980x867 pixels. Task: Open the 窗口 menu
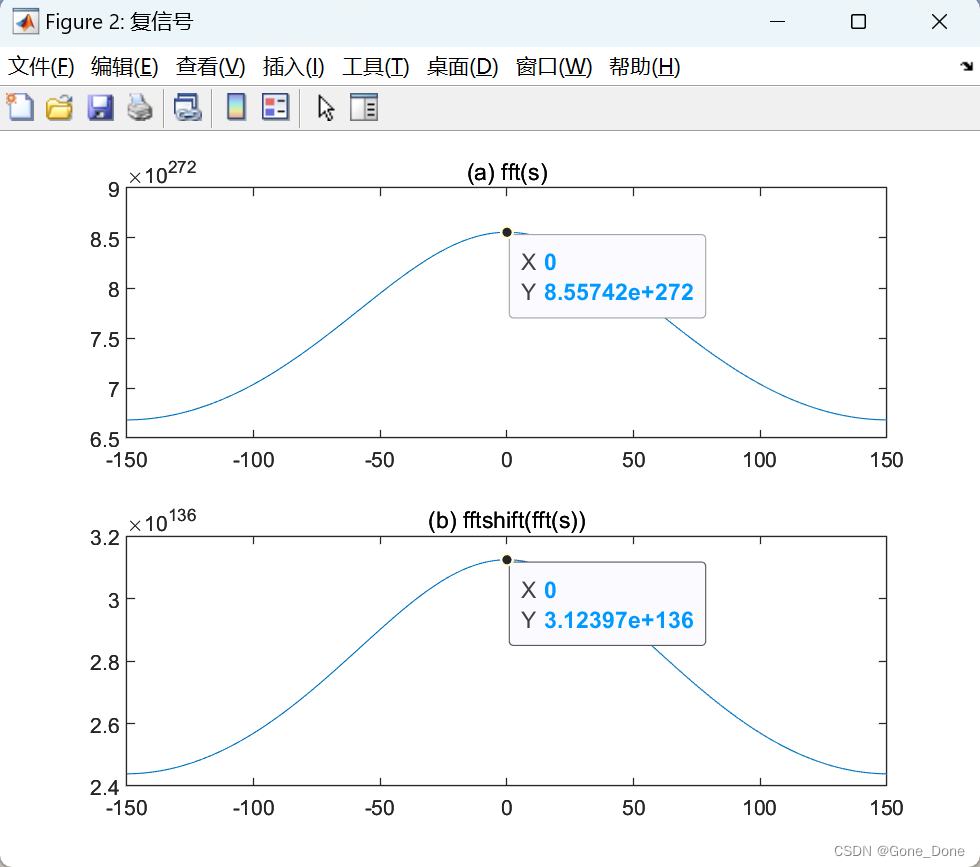coord(553,67)
